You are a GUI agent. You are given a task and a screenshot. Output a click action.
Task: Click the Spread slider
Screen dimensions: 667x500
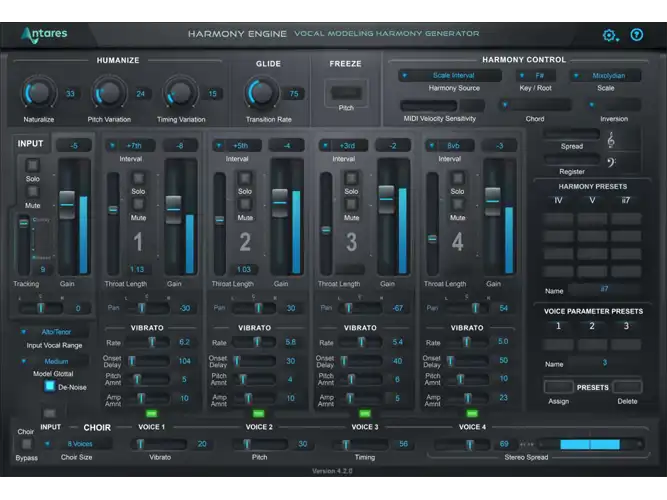[x=571, y=134]
